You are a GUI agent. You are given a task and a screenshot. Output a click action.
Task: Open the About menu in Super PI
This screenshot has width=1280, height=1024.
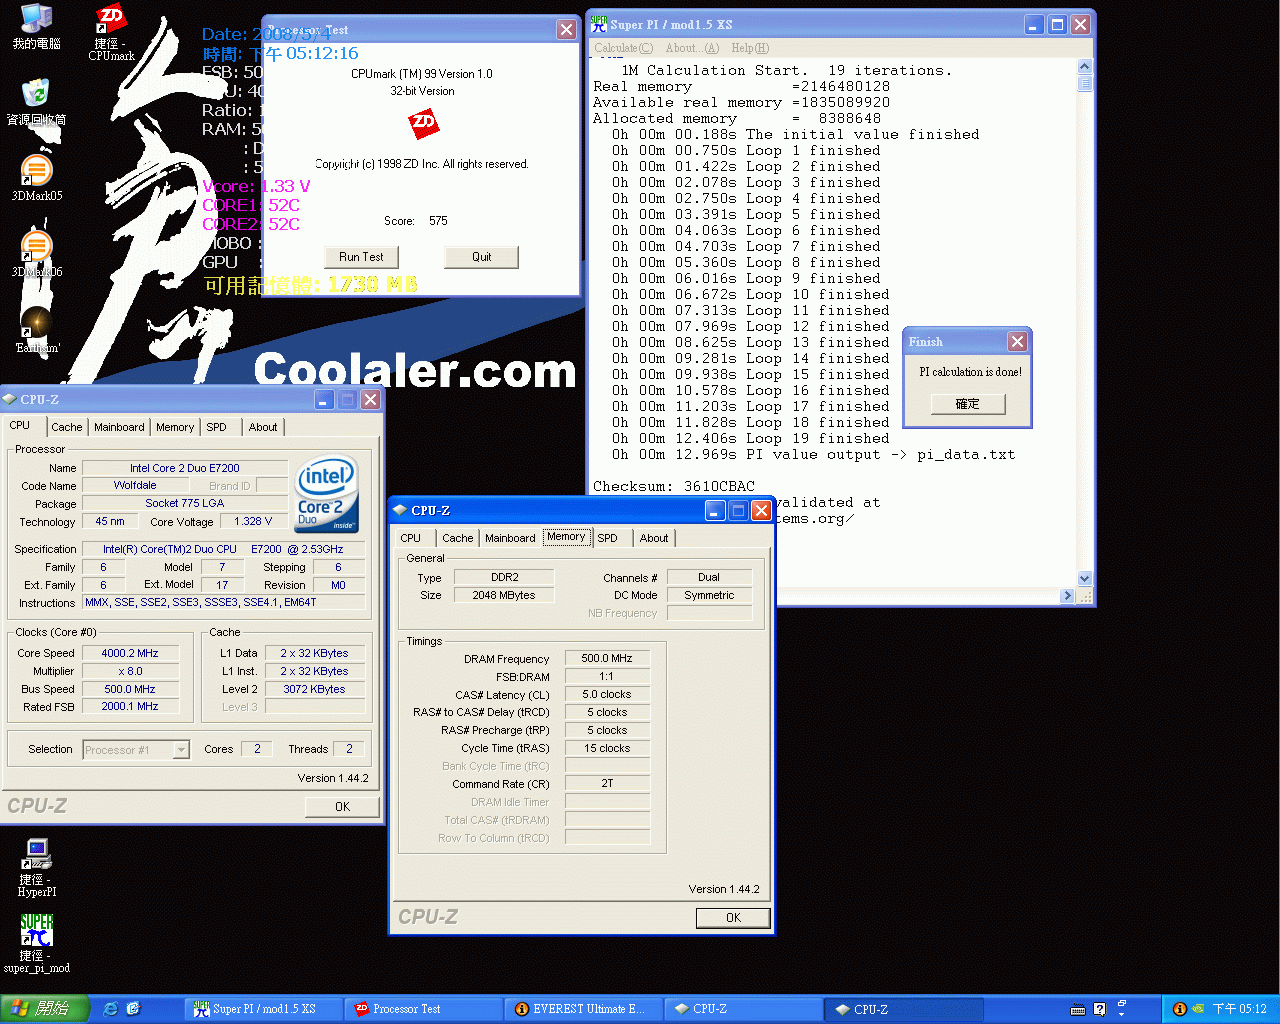pyautogui.click(x=692, y=48)
